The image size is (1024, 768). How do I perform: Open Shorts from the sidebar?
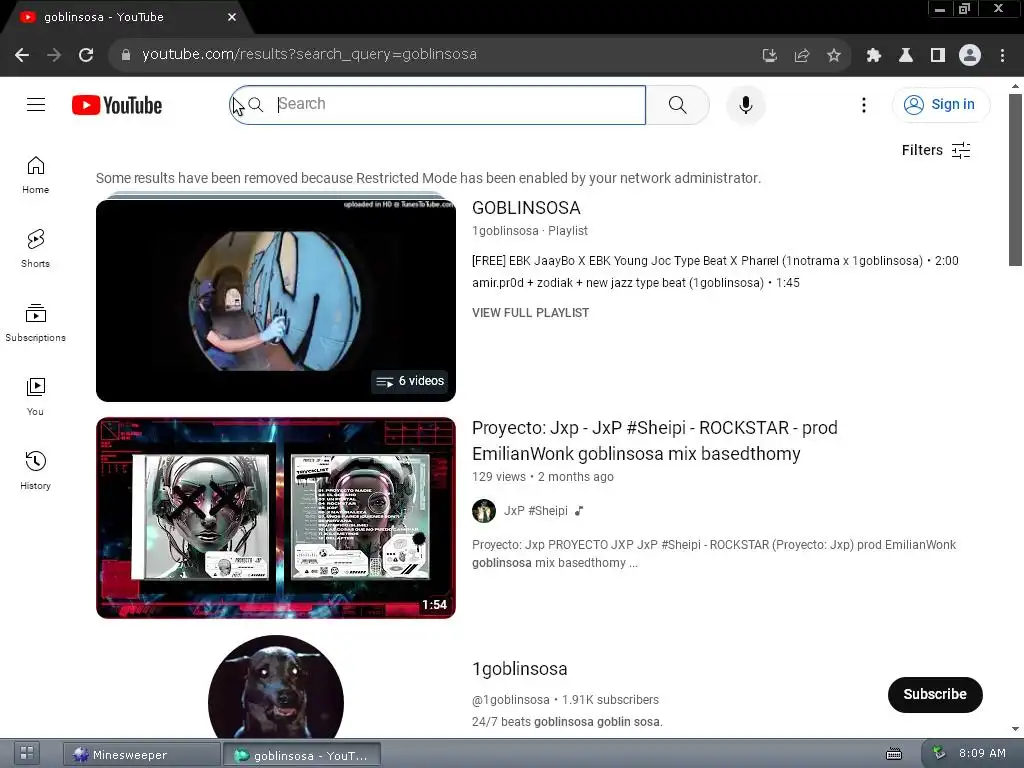point(35,249)
